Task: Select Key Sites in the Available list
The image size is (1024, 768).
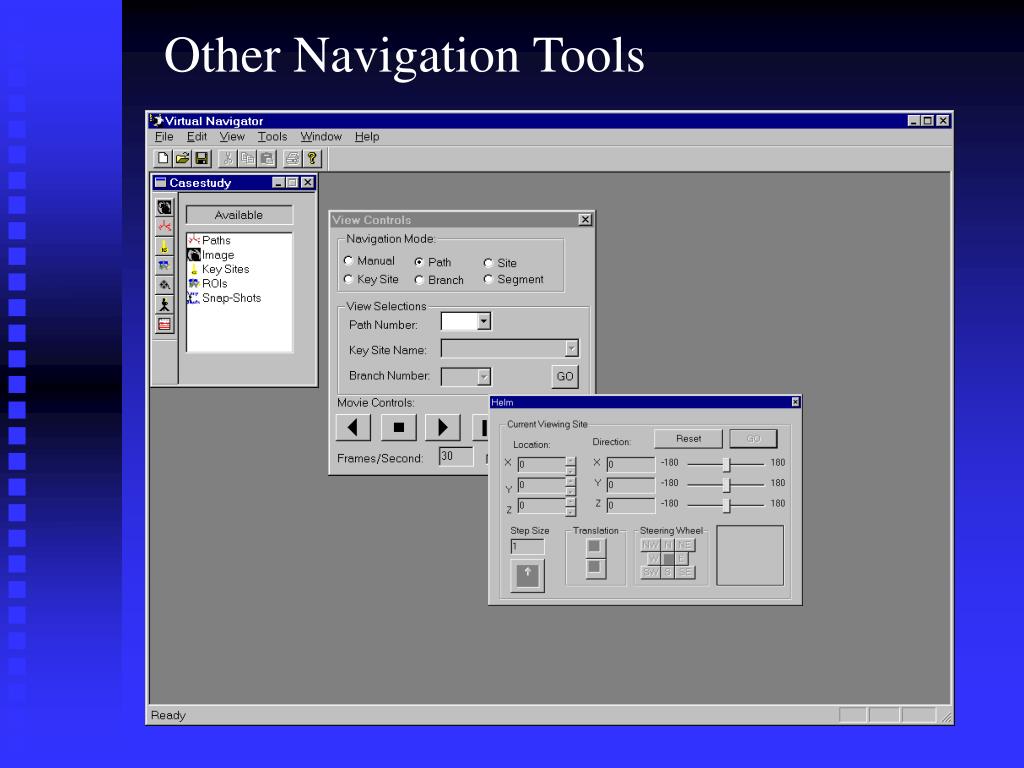Action: [219, 269]
